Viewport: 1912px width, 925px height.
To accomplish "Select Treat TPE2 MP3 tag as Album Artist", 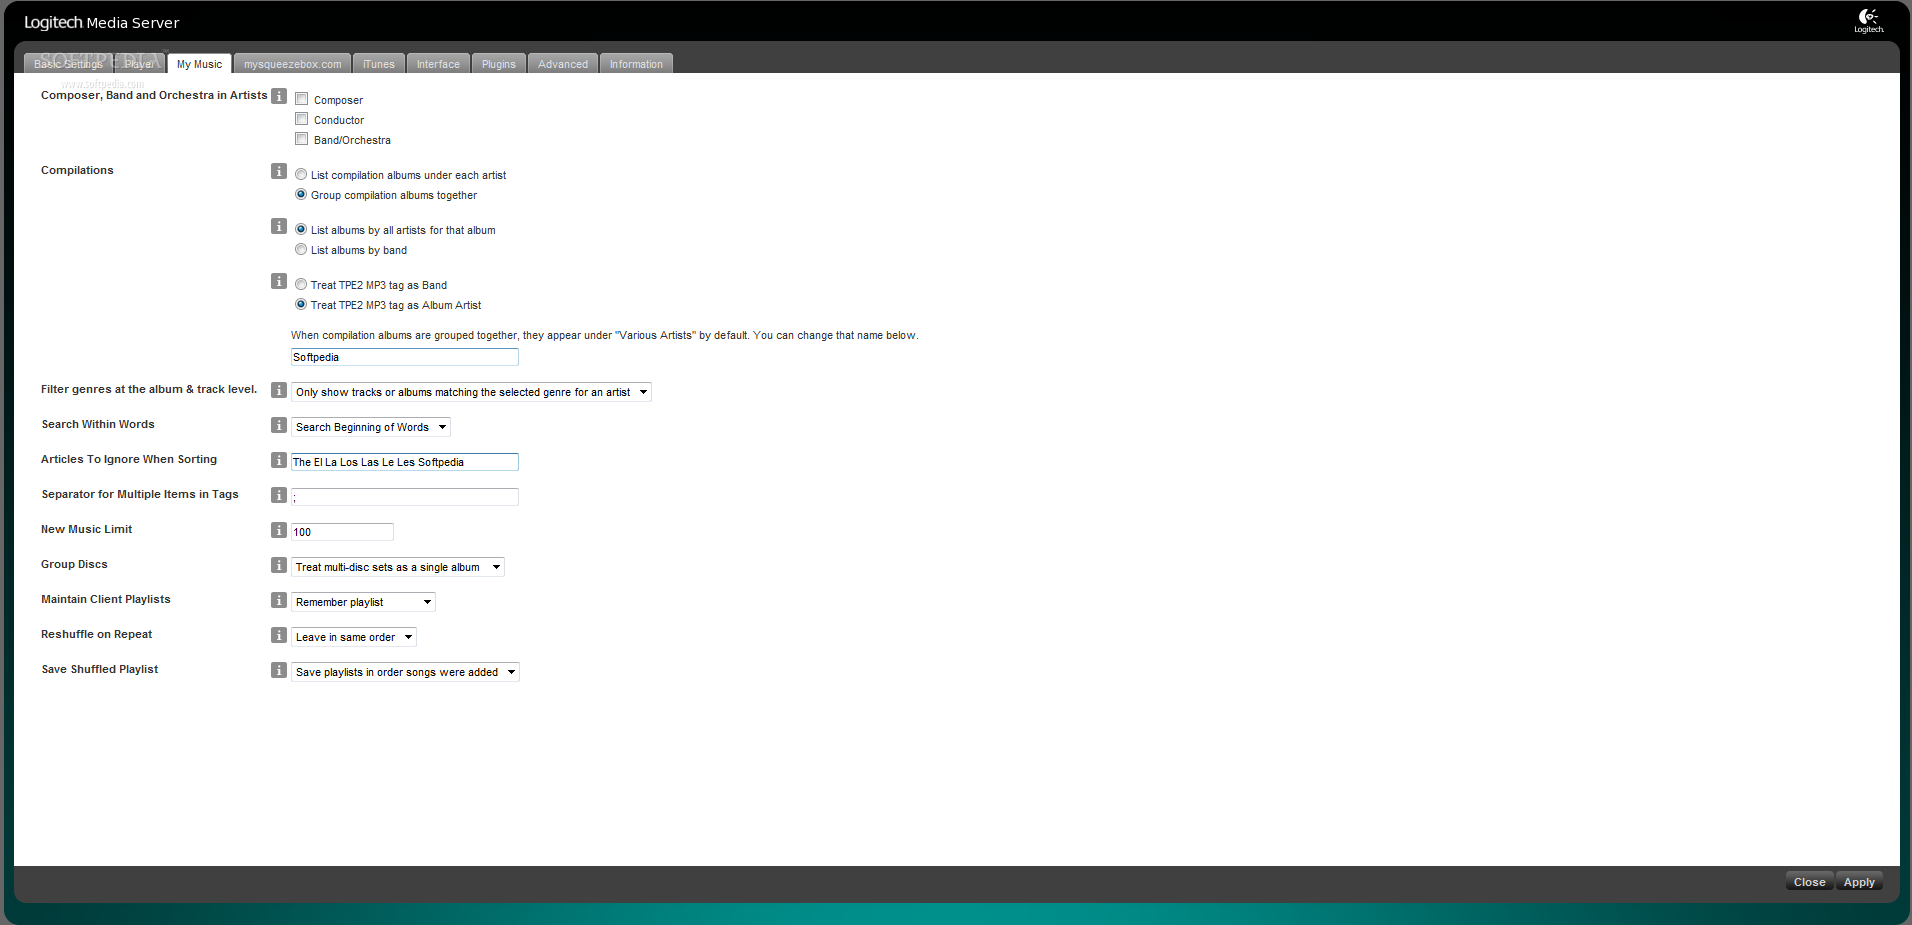I will (x=301, y=304).
